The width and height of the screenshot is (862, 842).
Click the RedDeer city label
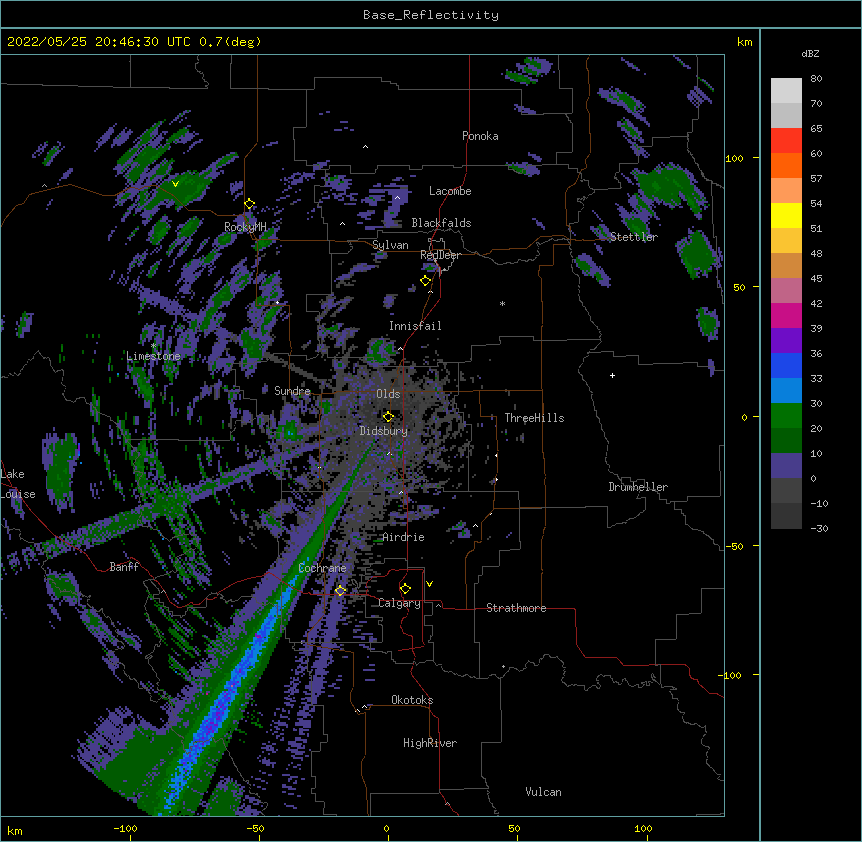440,255
